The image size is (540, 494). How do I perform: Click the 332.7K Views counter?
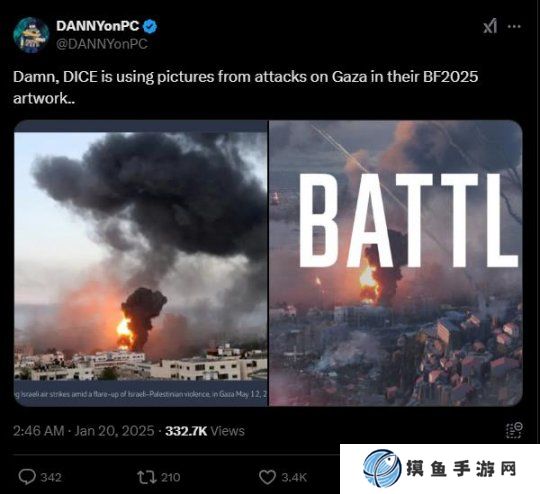205,431
